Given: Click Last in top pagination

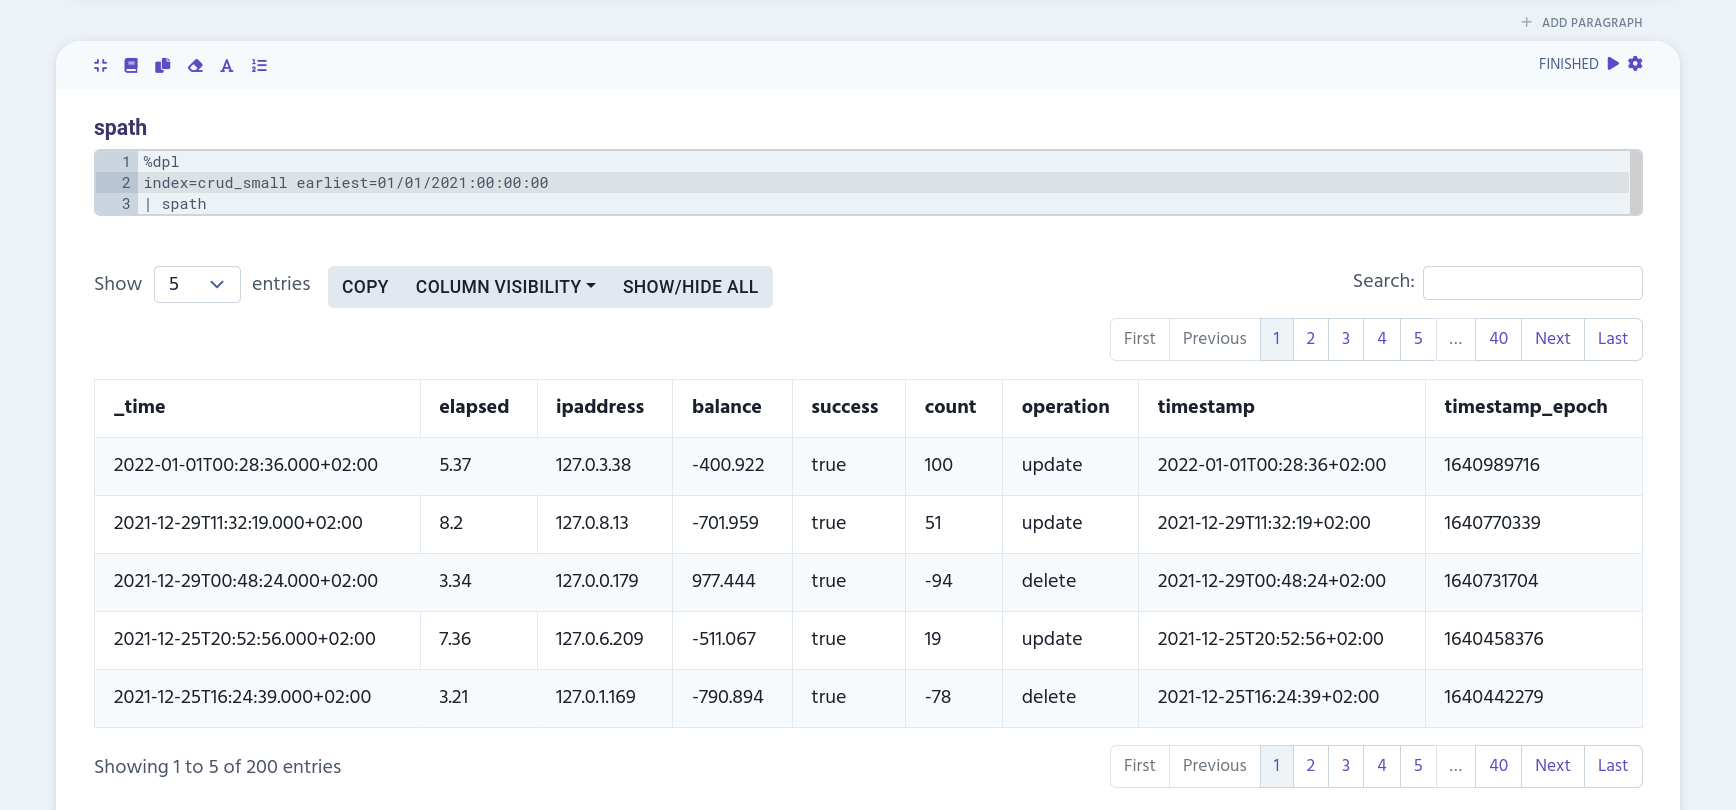Looking at the screenshot, I should (x=1613, y=339).
